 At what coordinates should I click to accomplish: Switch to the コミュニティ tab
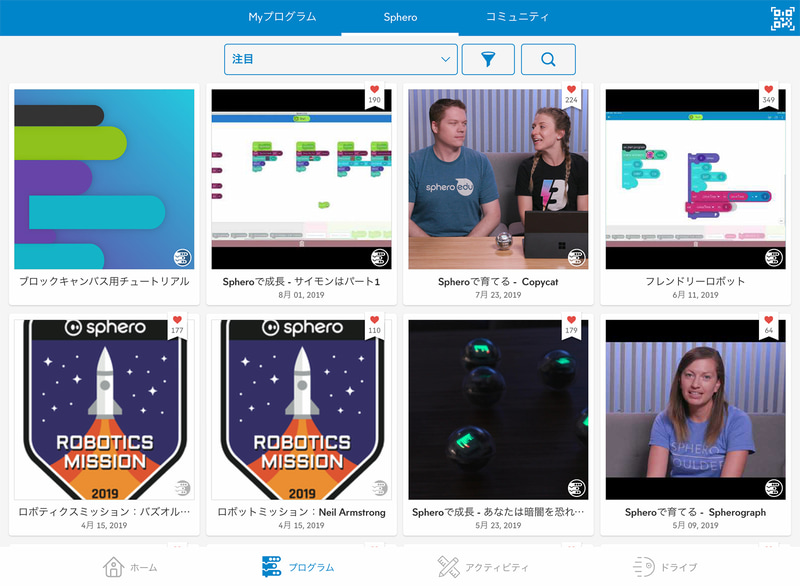point(517,17)
